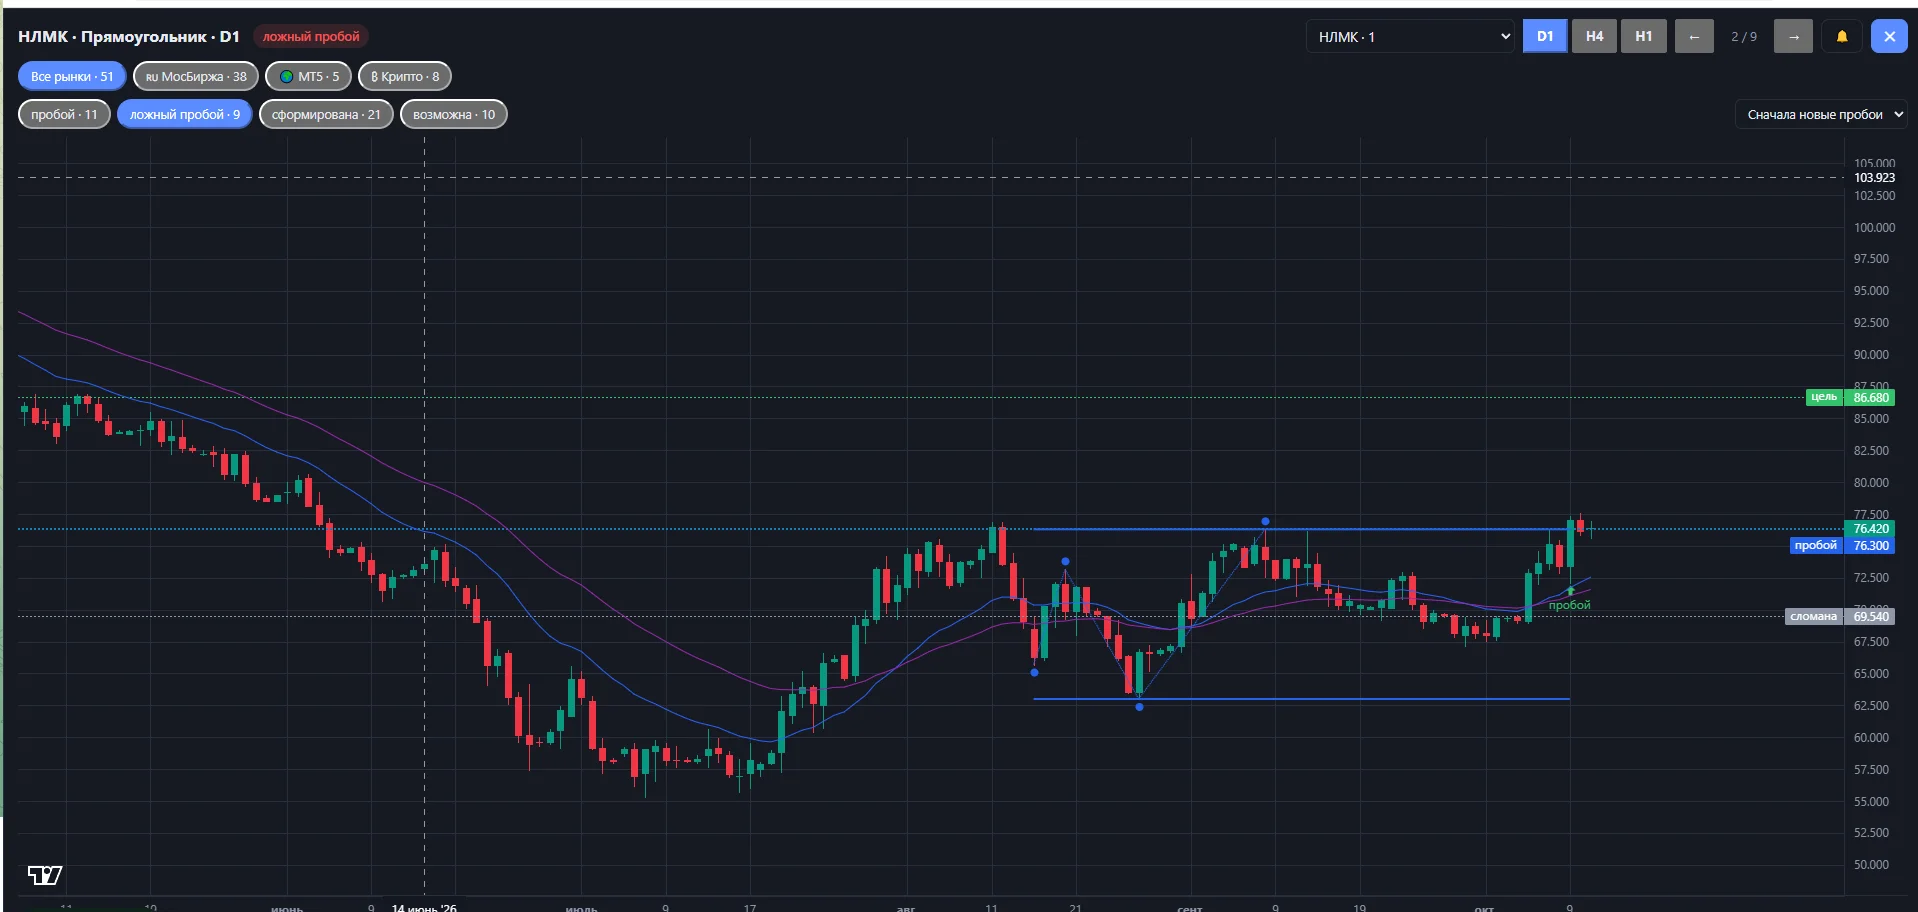Image resolution: width=1918 pixels, height=912 pixels.
Task: Click the 86.680 target price tag
Action: point(1870,397)
